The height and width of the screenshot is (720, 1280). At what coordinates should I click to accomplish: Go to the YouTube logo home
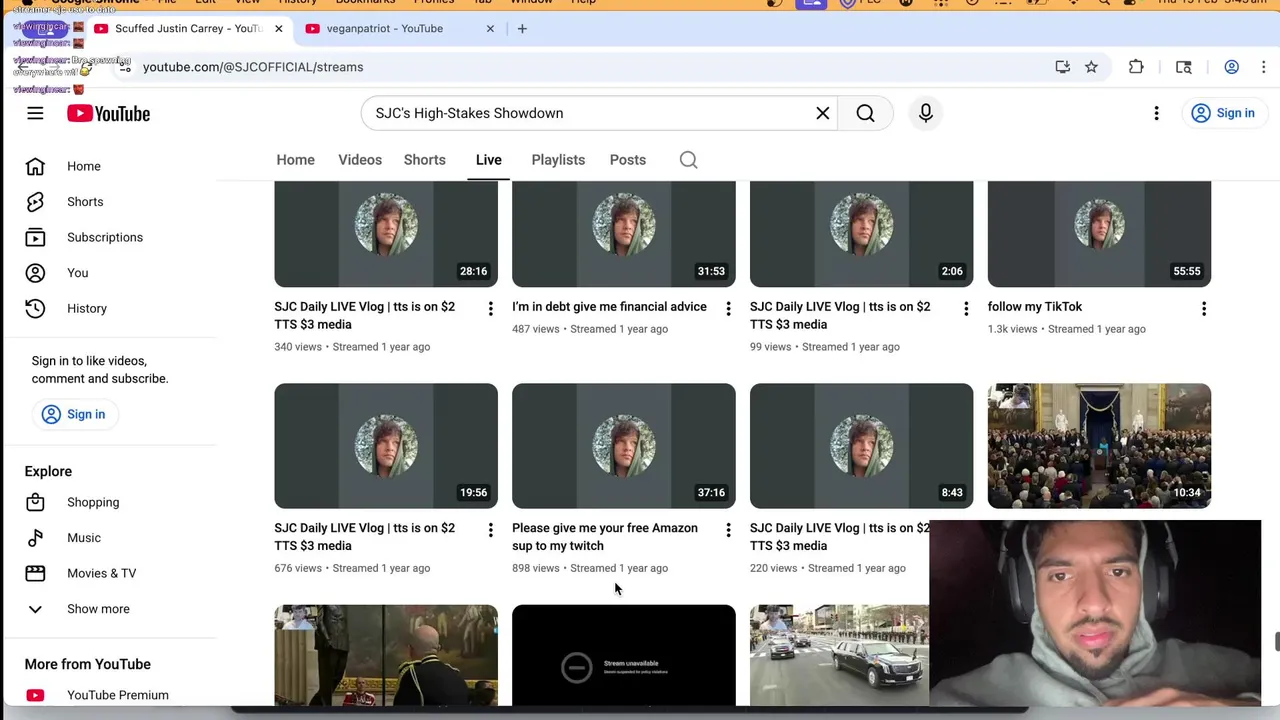109,114
